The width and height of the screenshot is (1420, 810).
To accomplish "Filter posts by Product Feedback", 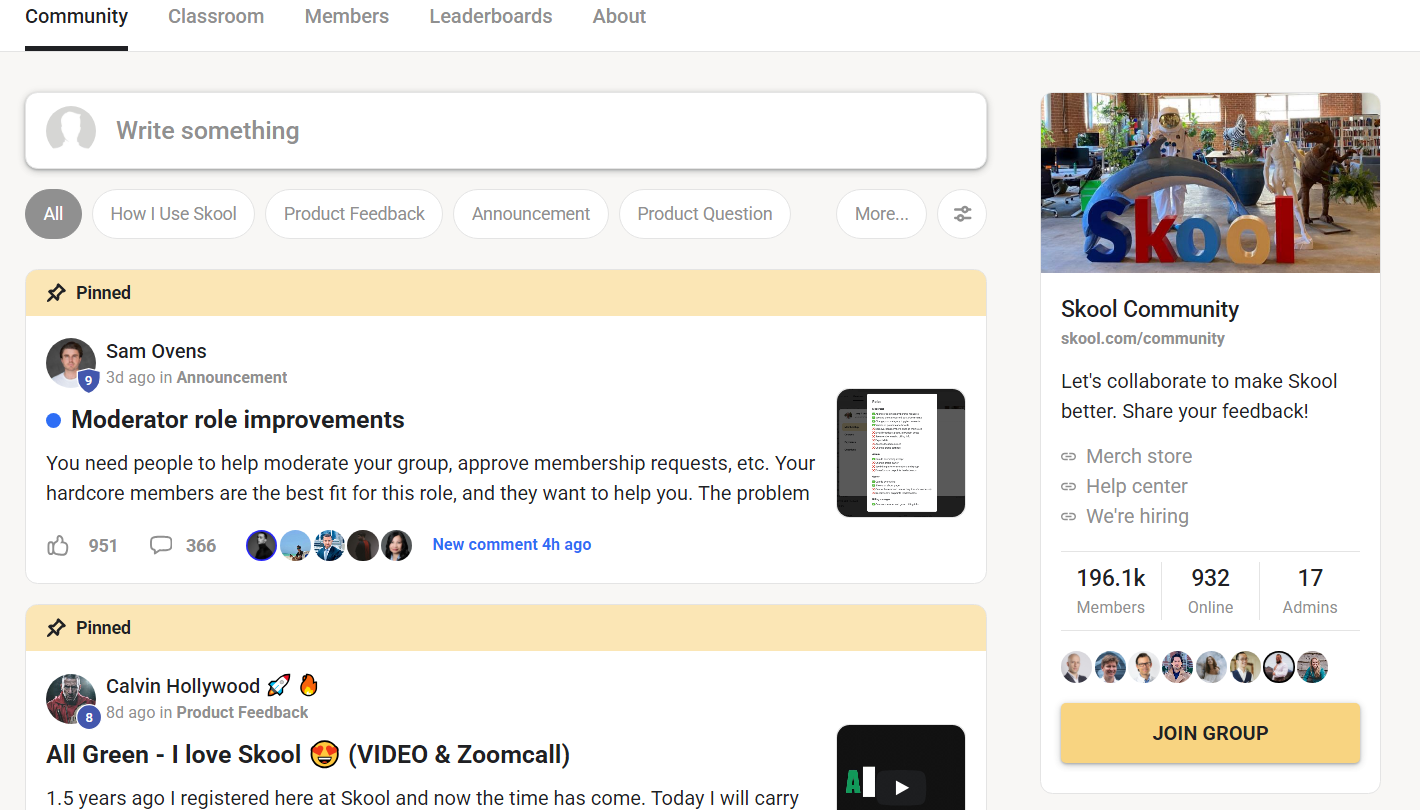I will click(x=354, y=214).
